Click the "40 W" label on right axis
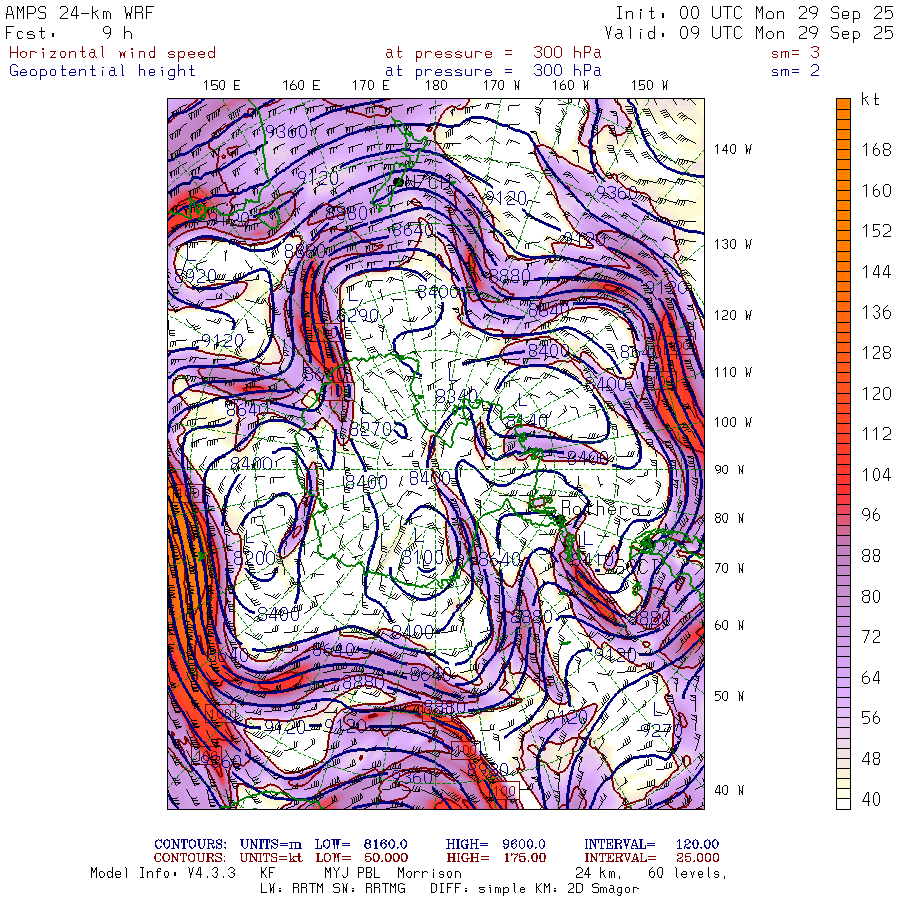 [x=729, y=790]
